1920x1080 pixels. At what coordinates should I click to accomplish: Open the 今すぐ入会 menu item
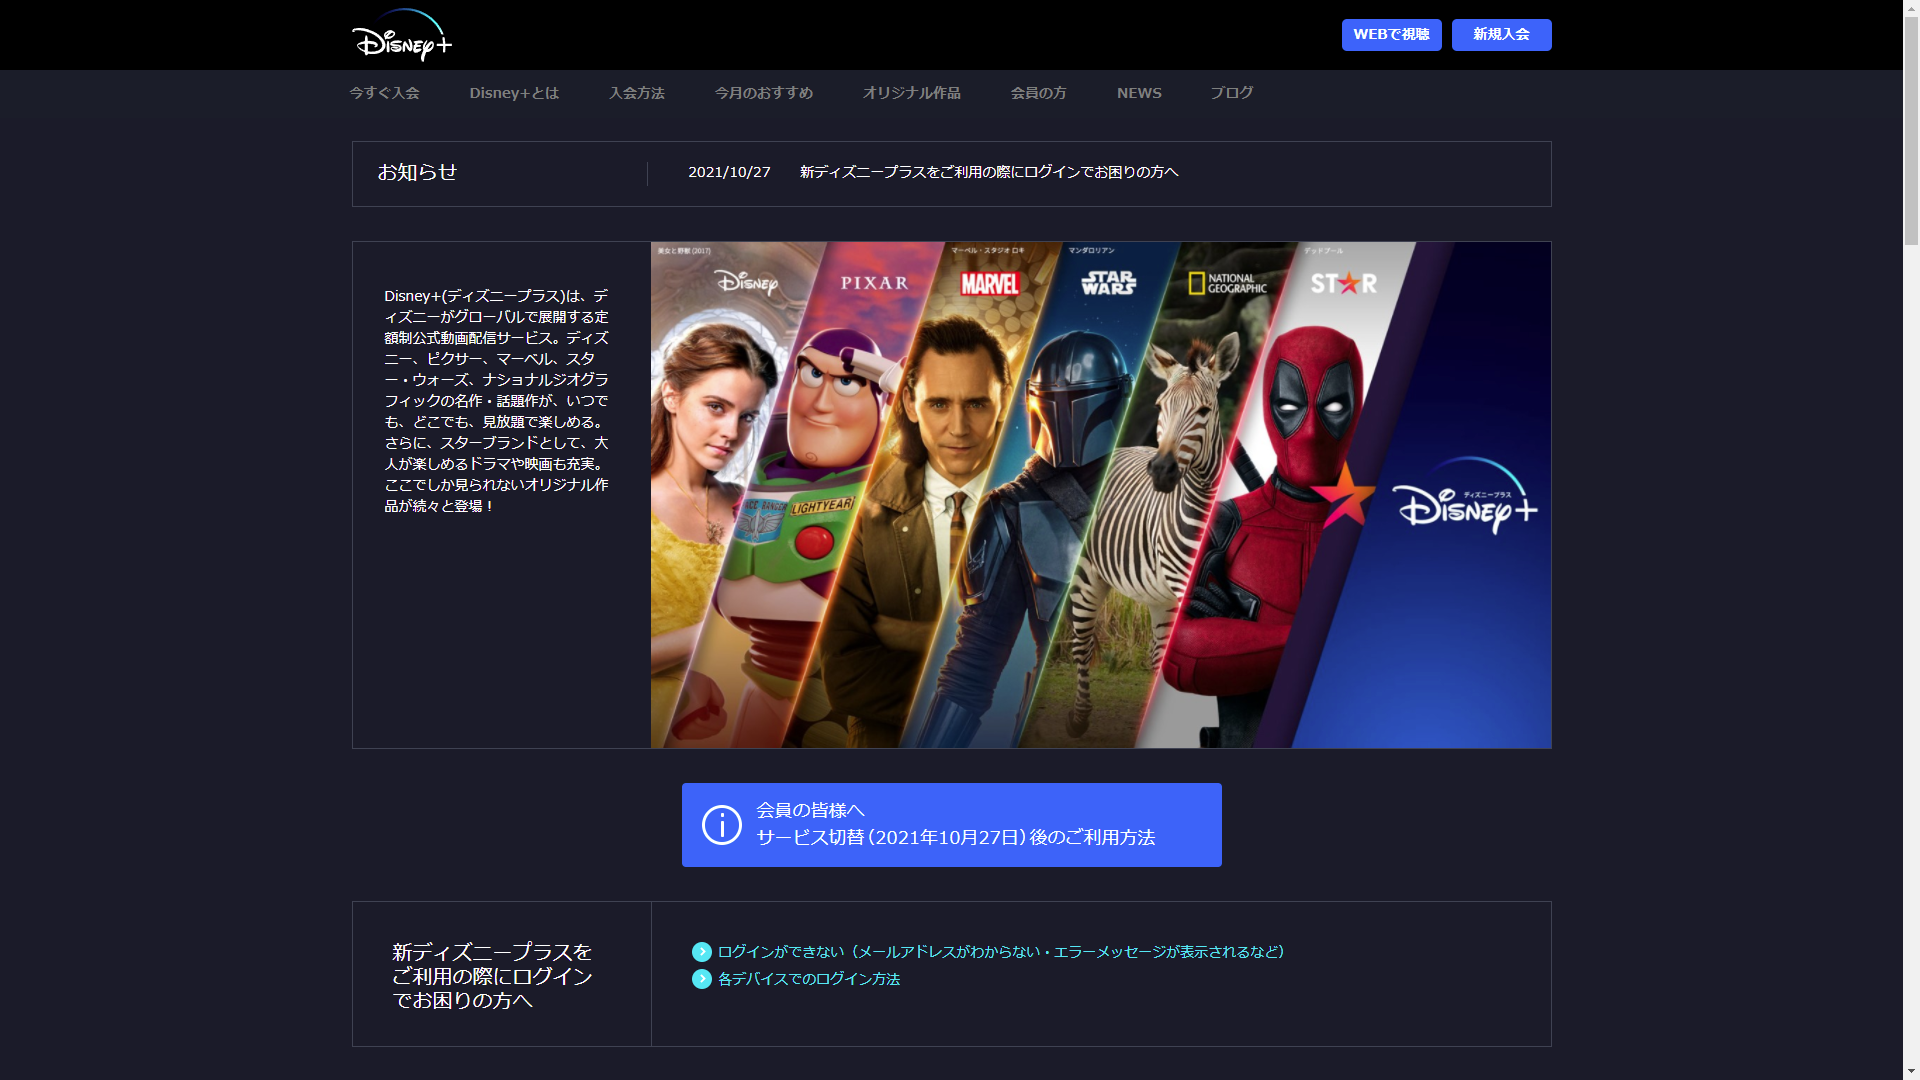pyautogui.click(x=384, y=93)
